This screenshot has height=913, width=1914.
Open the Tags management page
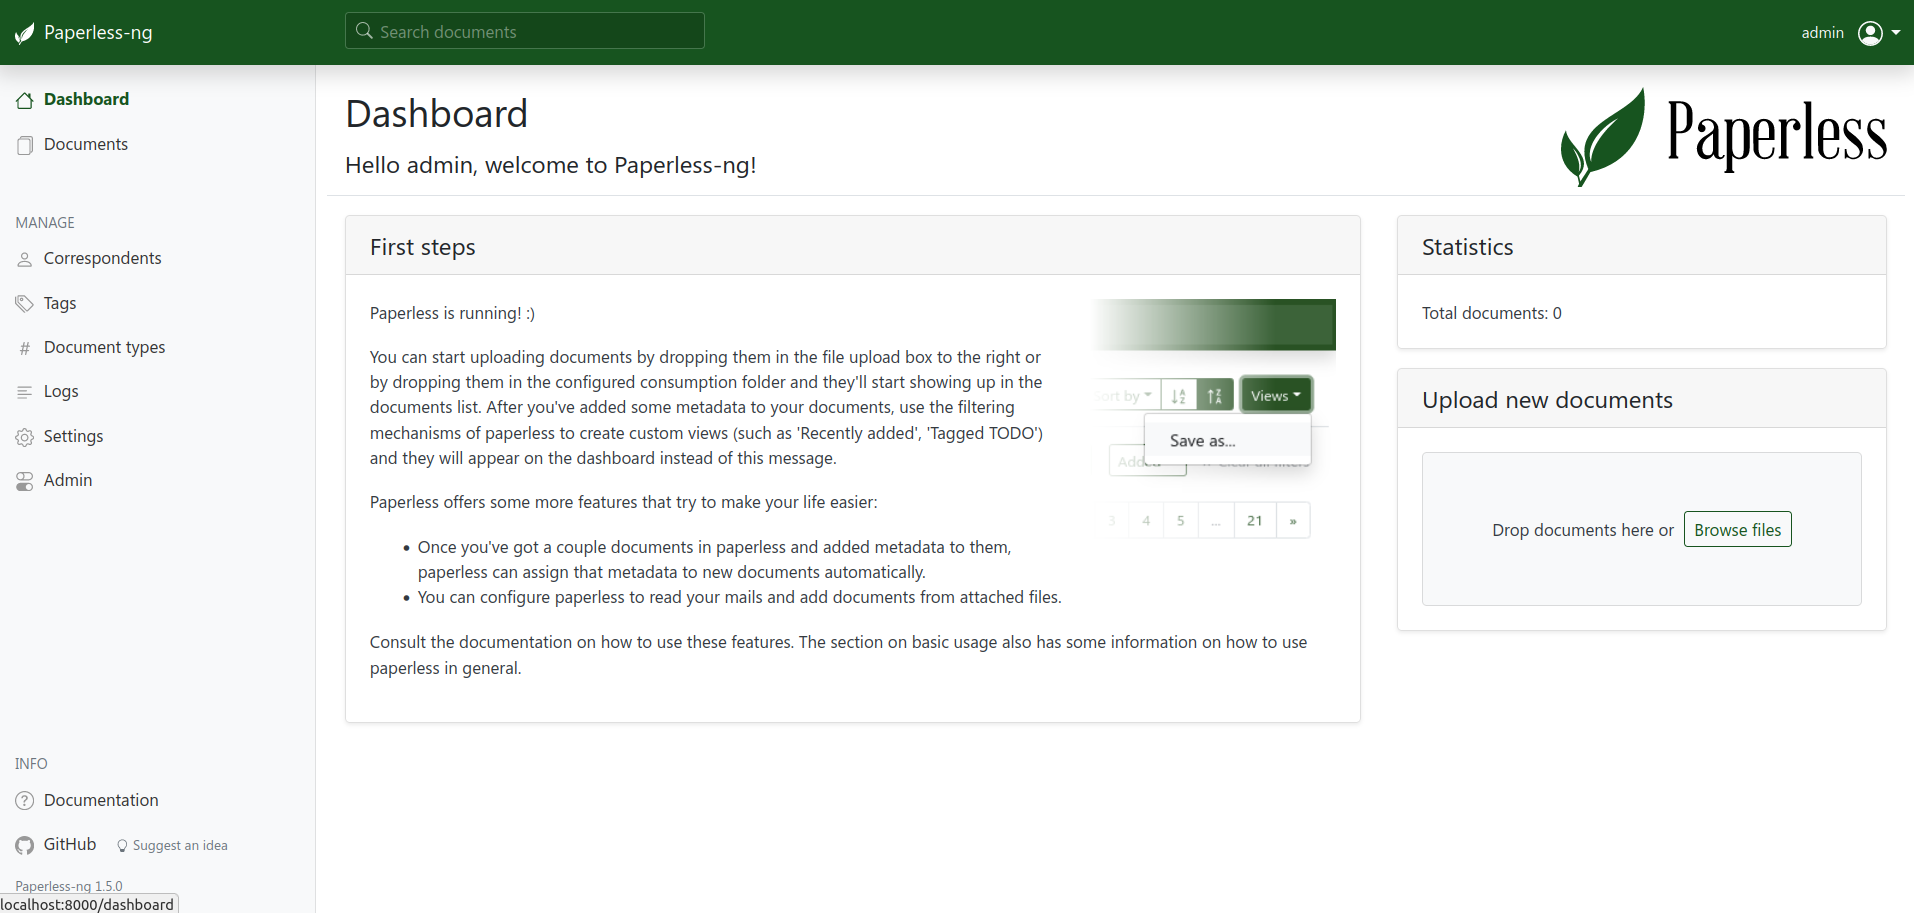point(60,303)
